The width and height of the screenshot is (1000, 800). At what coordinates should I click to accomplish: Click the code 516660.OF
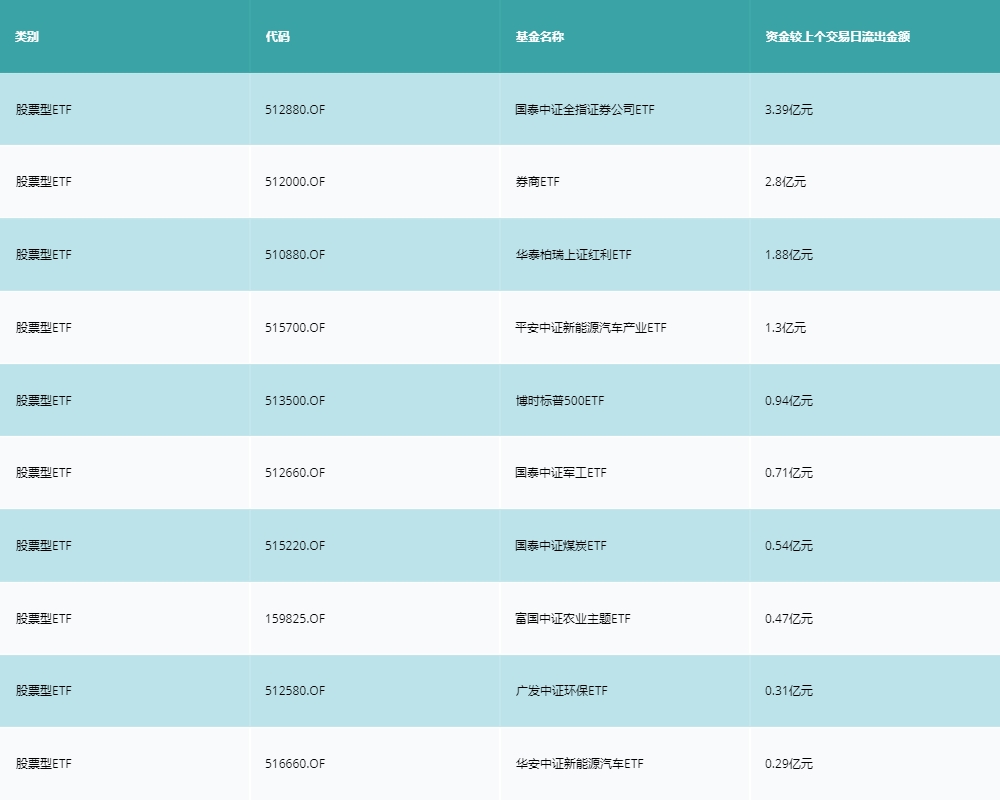click(x=293, y=763)
